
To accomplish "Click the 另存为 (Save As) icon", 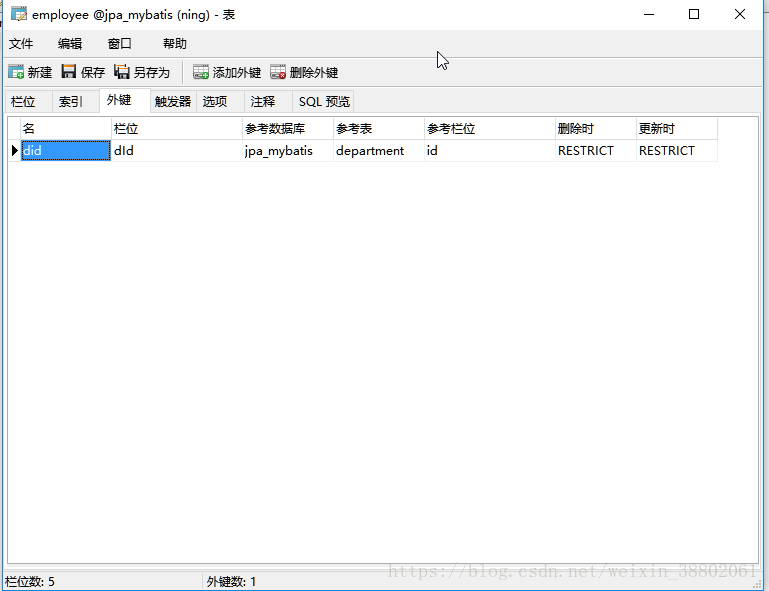I will point(122,72).
